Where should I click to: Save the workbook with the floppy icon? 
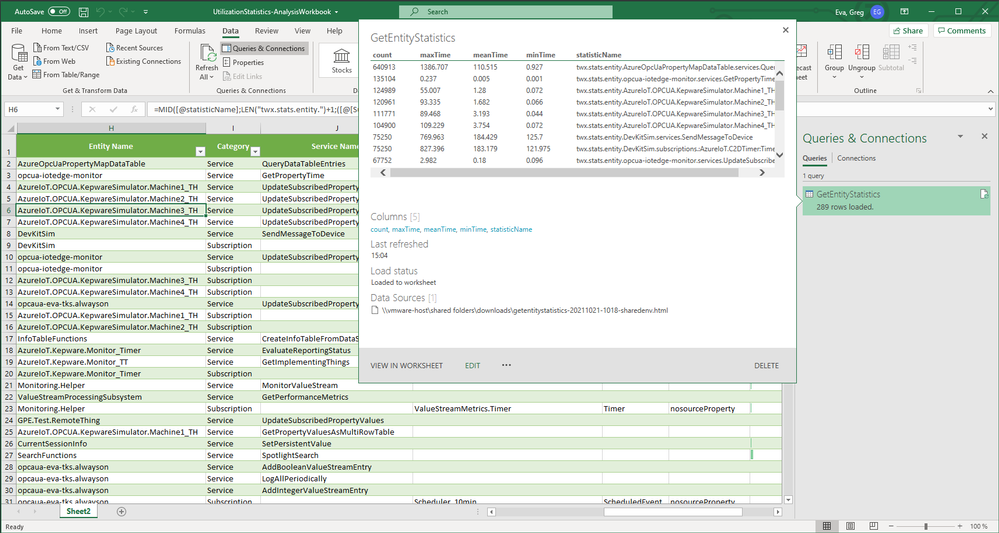[83, 11]
